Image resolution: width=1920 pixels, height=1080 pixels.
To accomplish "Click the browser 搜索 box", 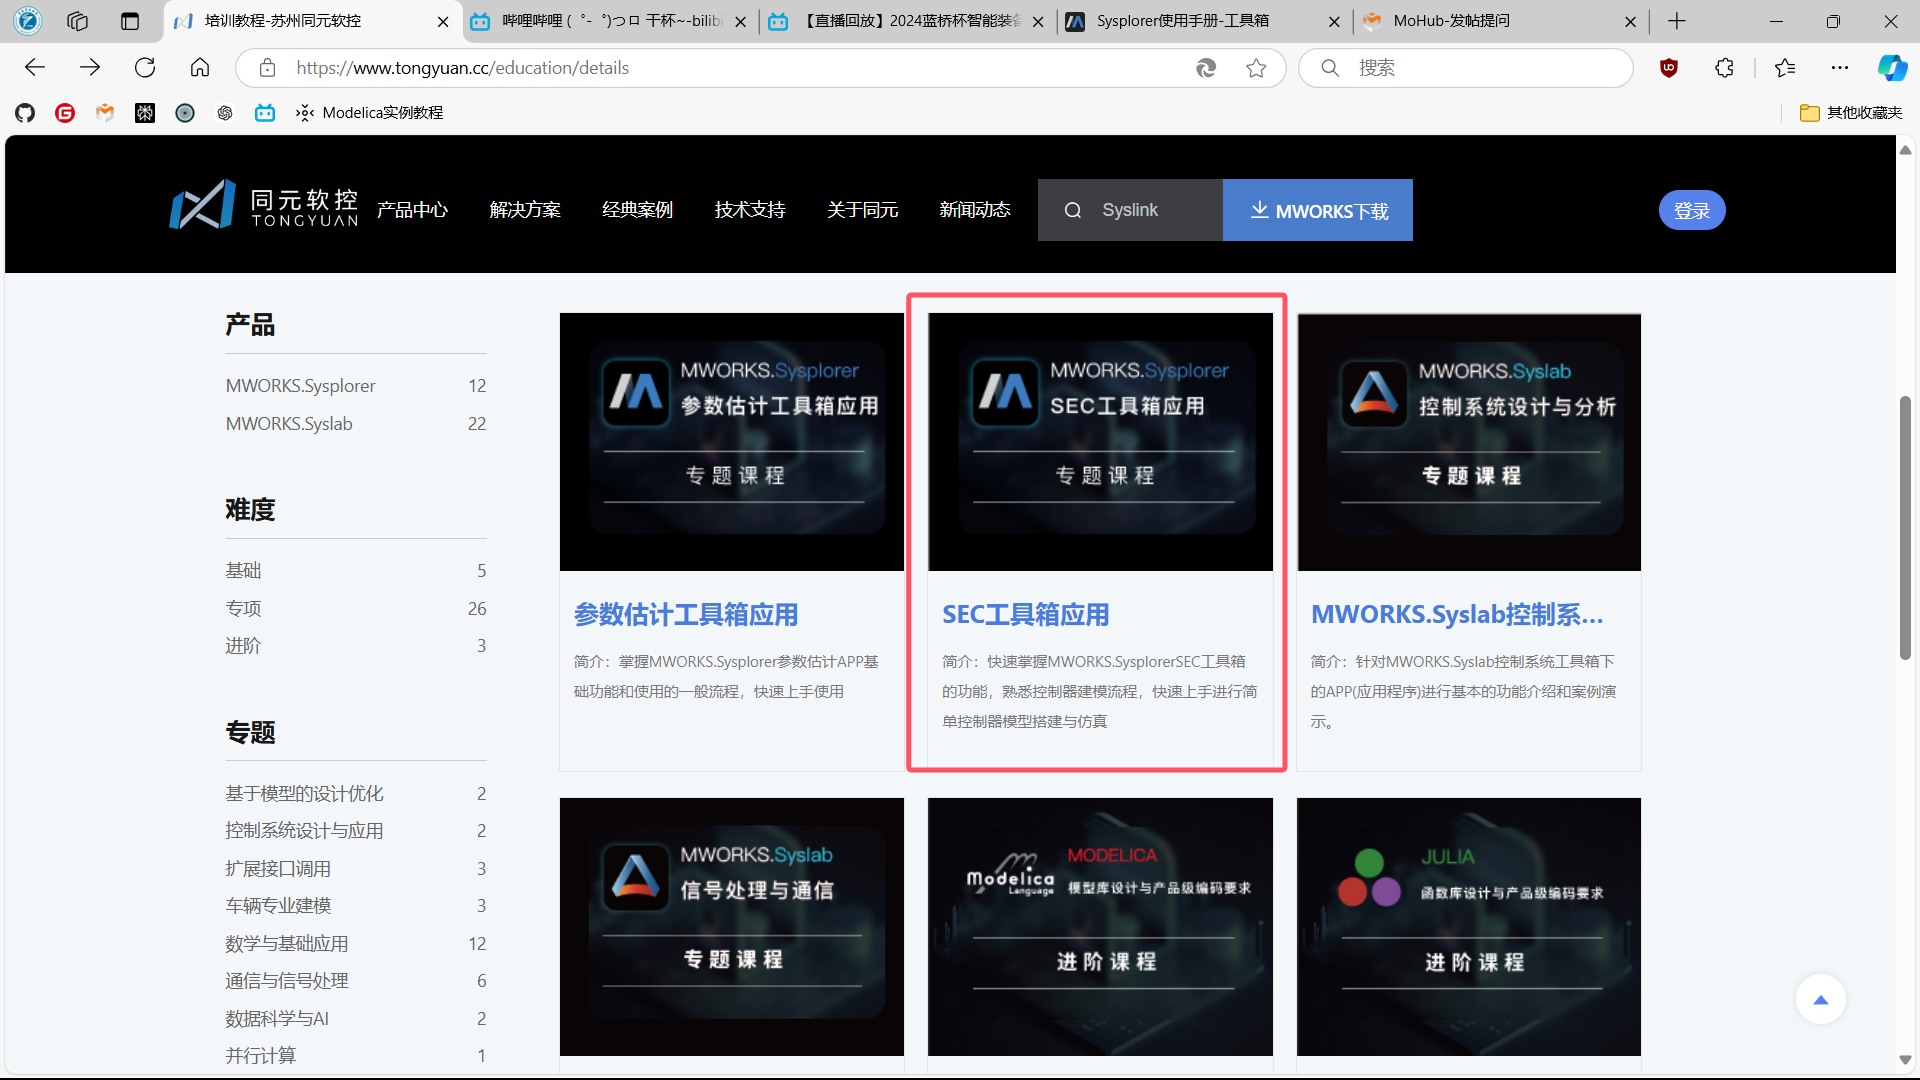I will (x=1466, y=68).
